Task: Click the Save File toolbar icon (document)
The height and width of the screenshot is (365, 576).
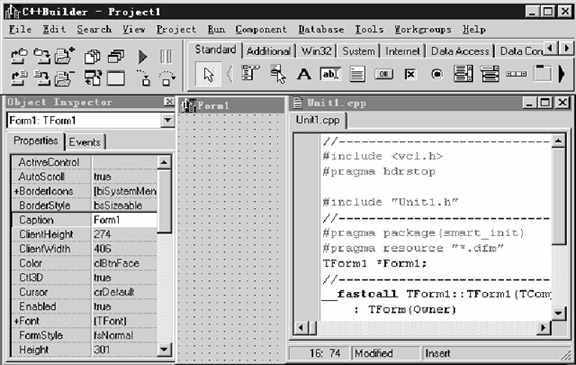Action: [42, 78]
